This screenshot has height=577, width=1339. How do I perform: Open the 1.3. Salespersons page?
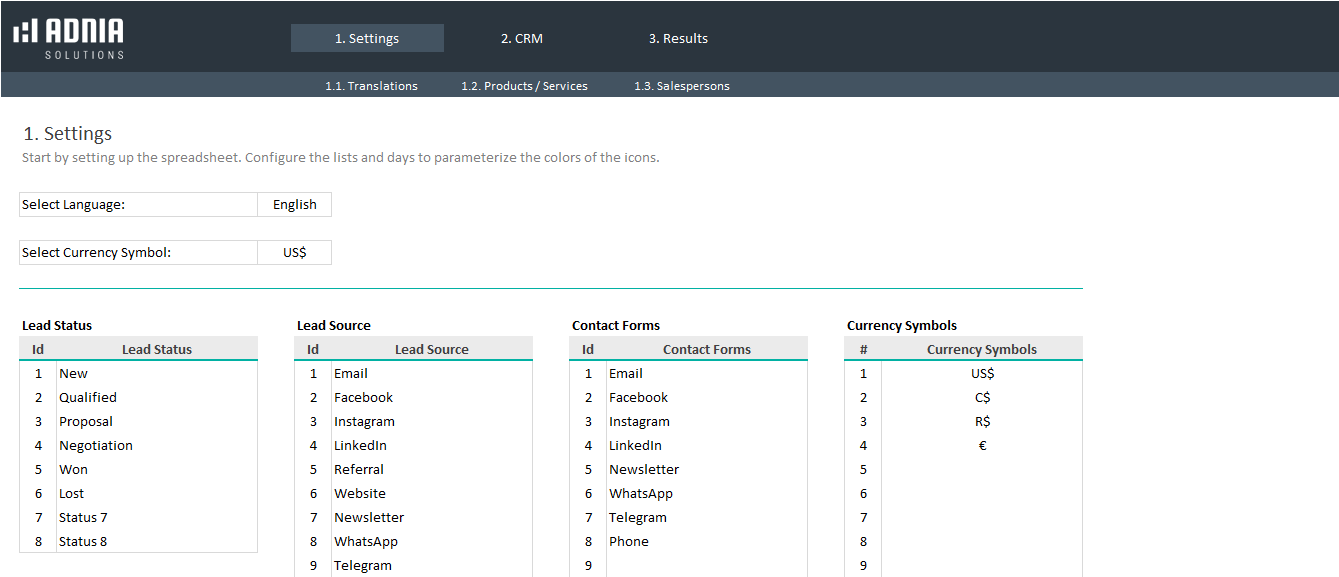681,86
